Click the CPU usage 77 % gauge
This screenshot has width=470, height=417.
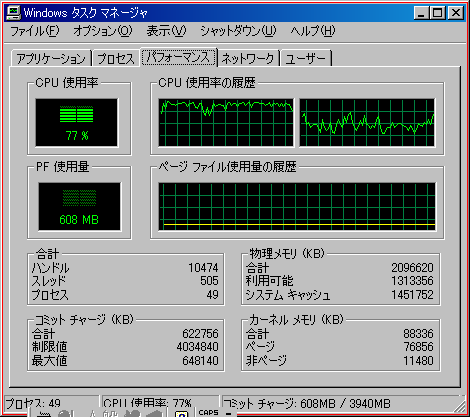pos(77,123)
